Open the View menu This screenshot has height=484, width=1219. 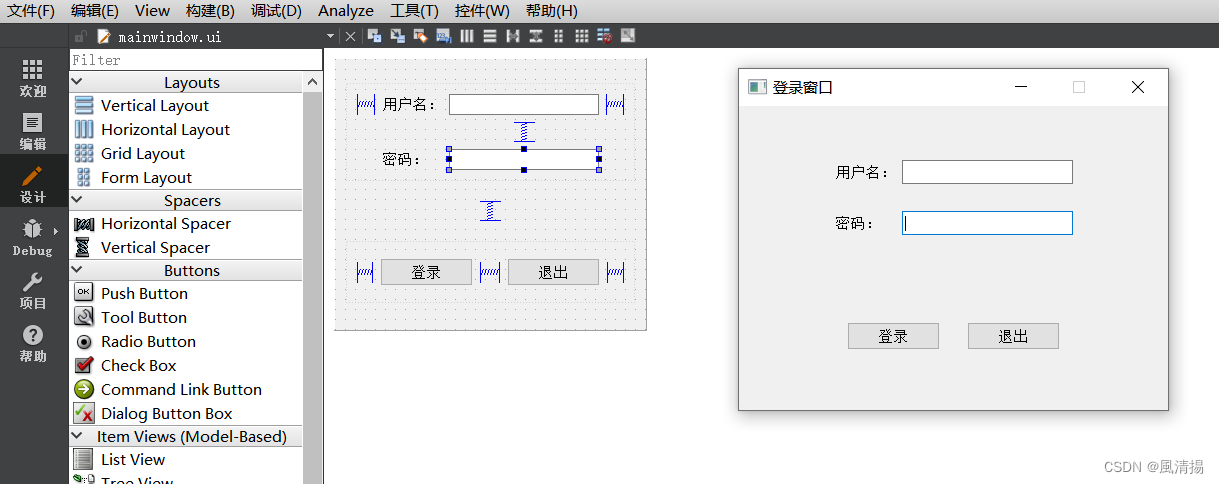(152, 11)
